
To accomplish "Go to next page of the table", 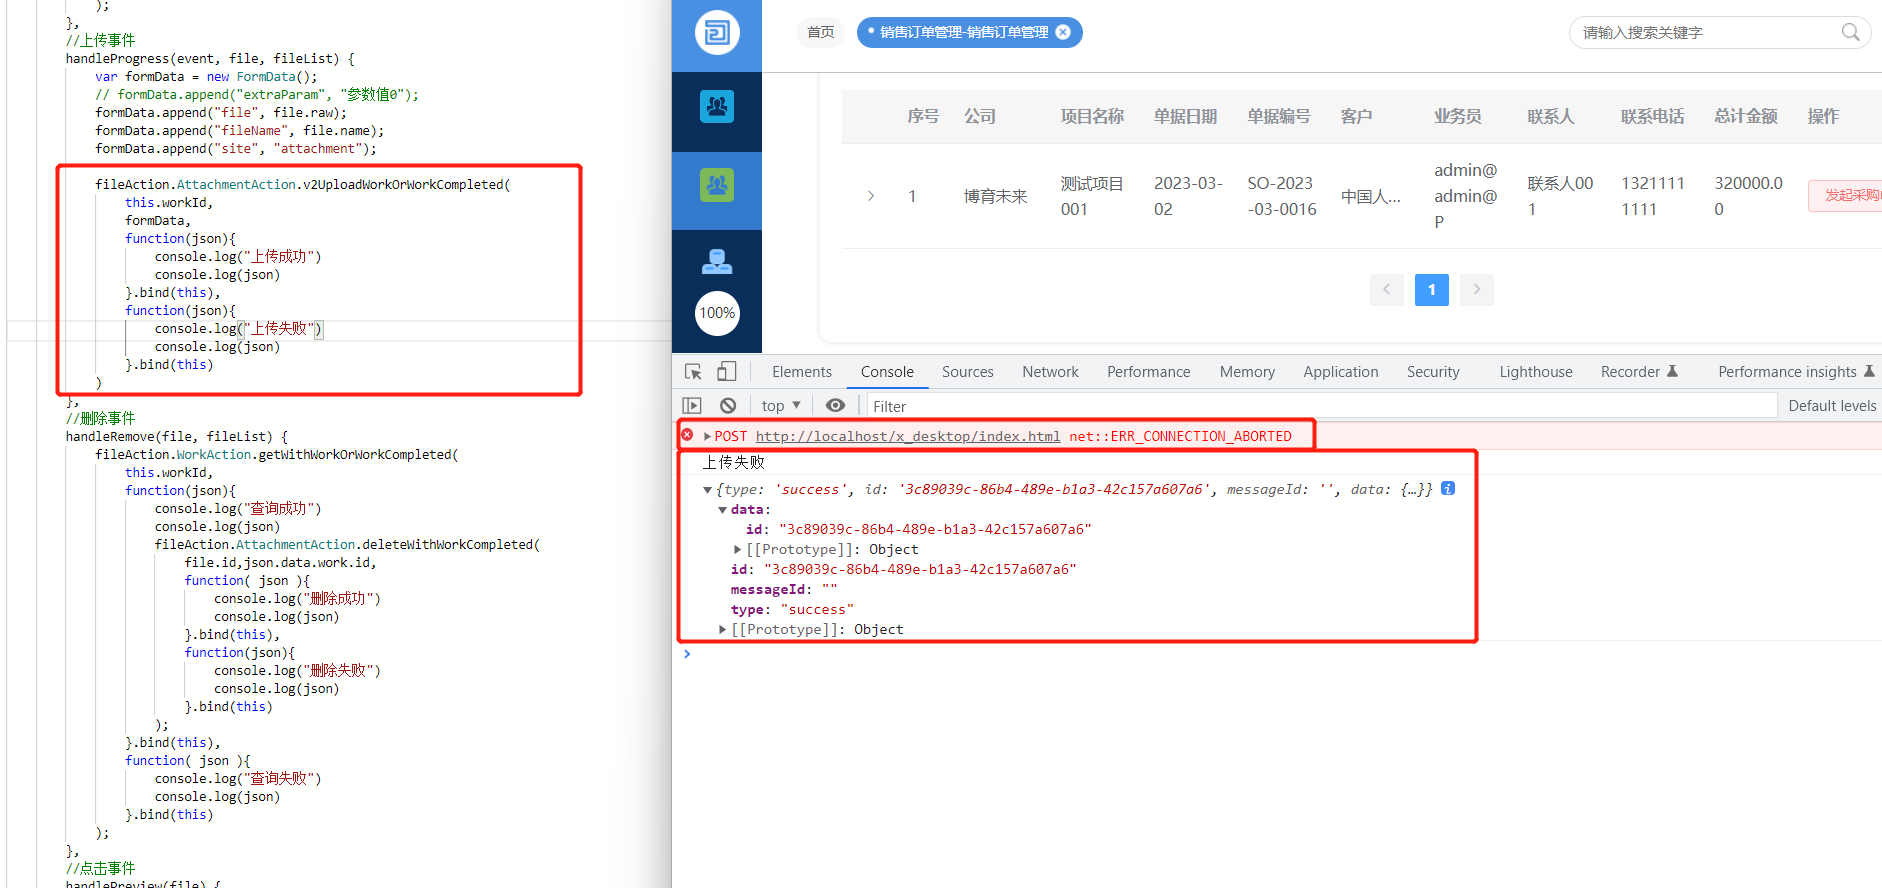I will click(1477, 290).
